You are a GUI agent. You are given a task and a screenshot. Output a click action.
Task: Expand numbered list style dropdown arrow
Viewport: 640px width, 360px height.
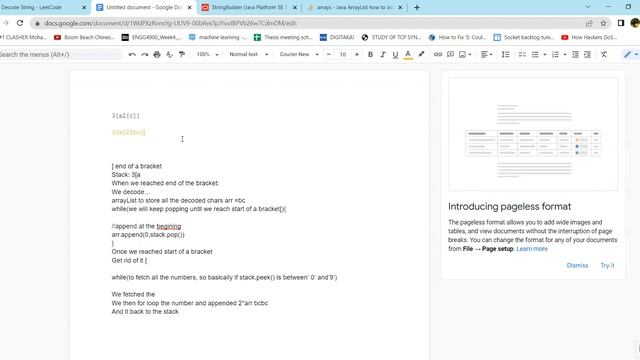click(x=565, y=54)
